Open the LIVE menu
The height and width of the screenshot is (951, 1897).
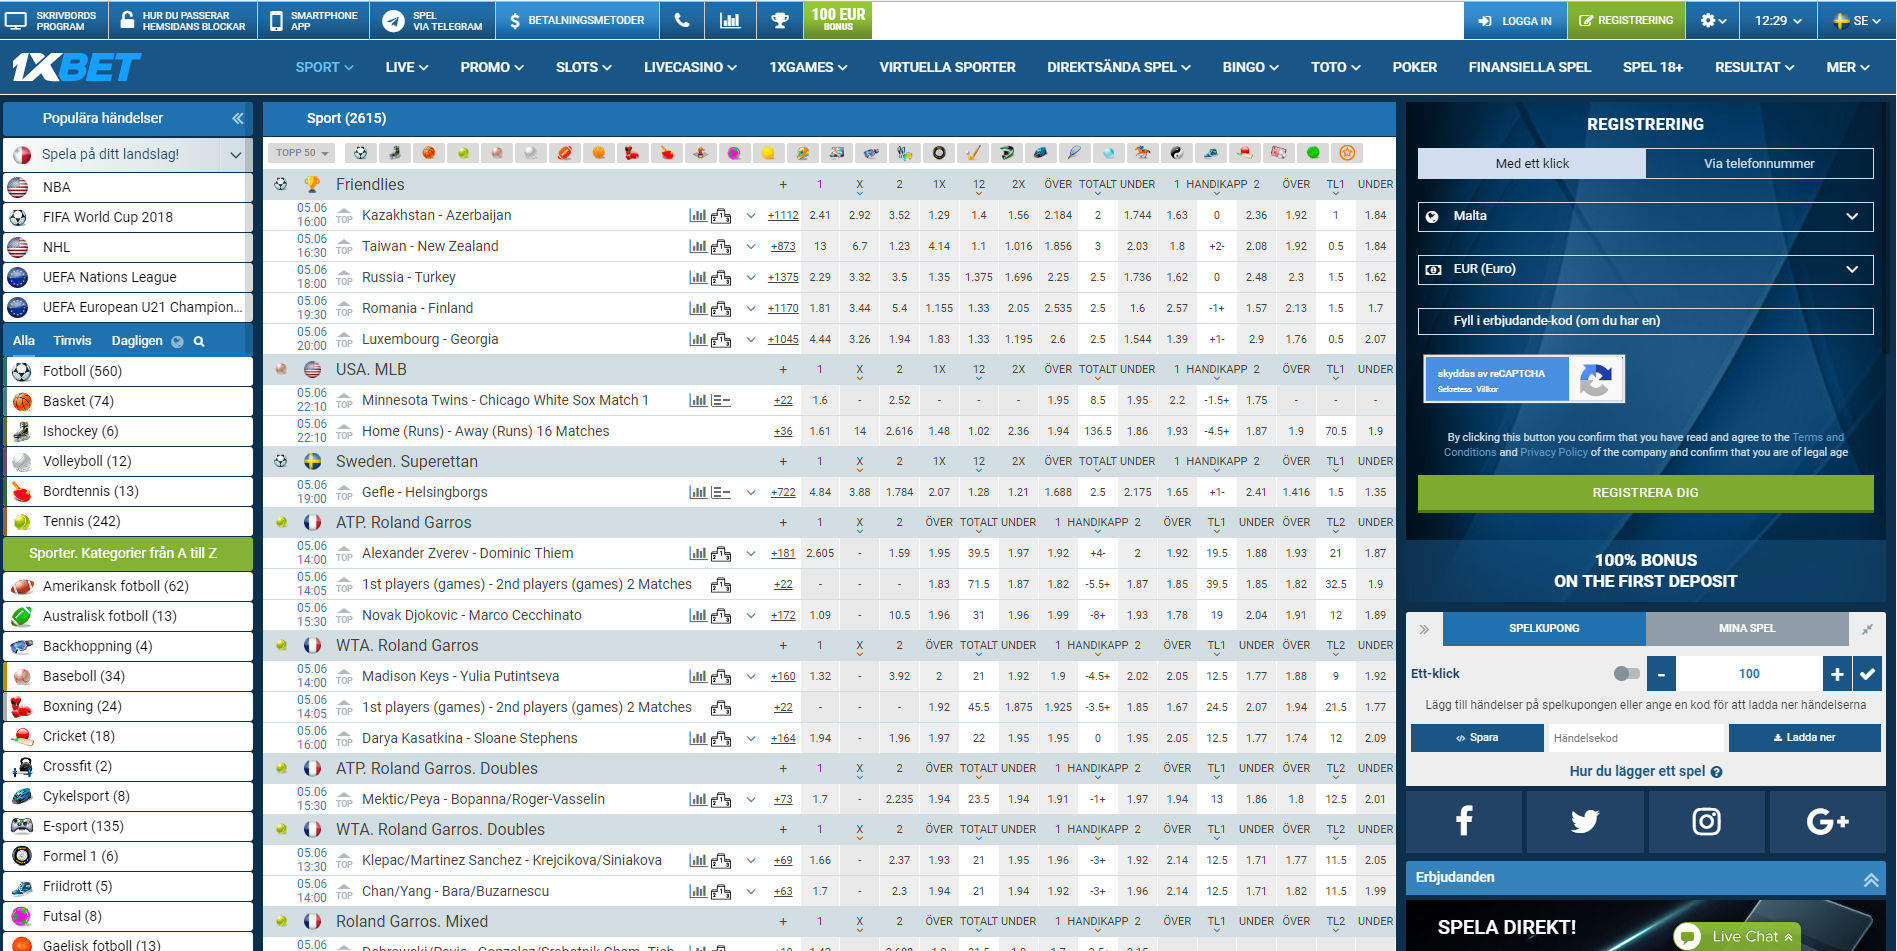tap(406, 67)
